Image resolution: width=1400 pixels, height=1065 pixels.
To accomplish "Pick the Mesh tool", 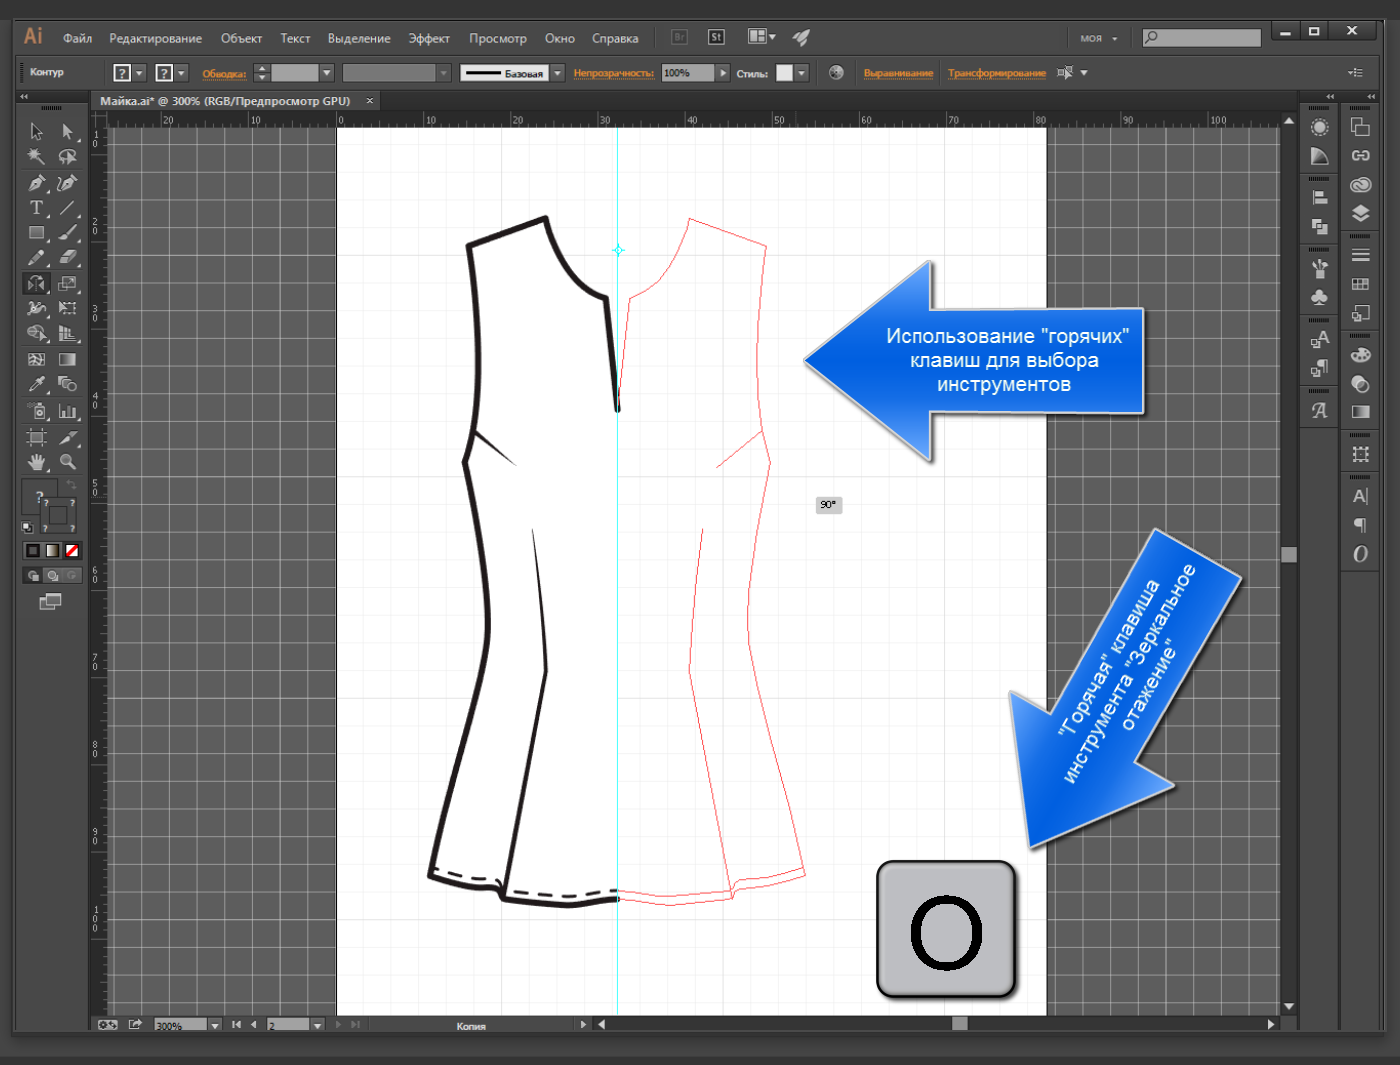I will tap(36, 359).
